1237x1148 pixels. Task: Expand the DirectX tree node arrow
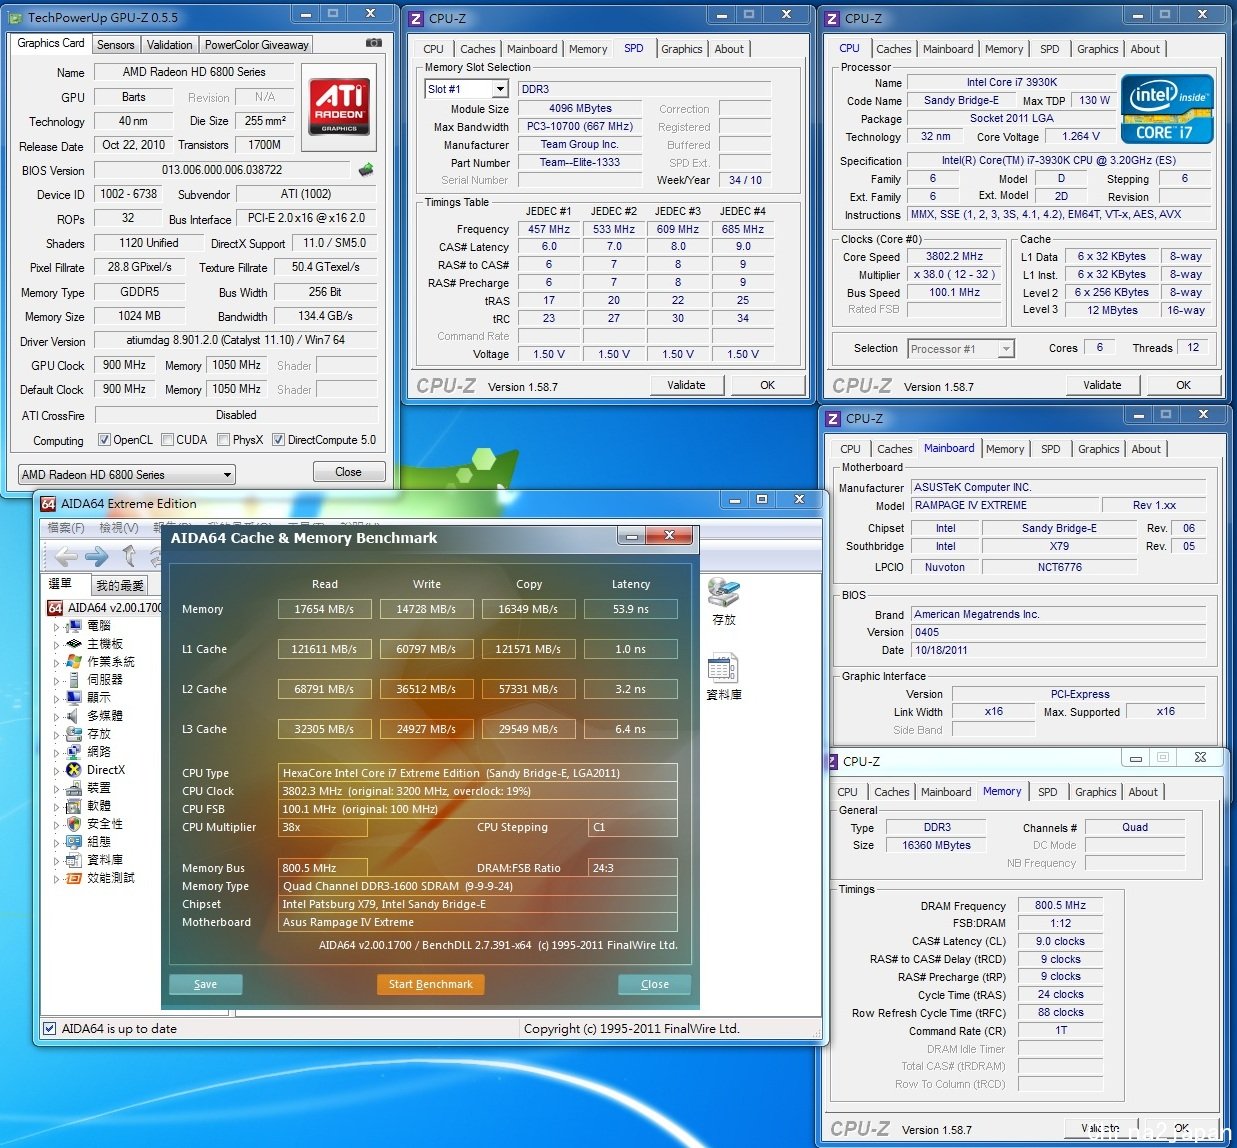click(56, 771)
